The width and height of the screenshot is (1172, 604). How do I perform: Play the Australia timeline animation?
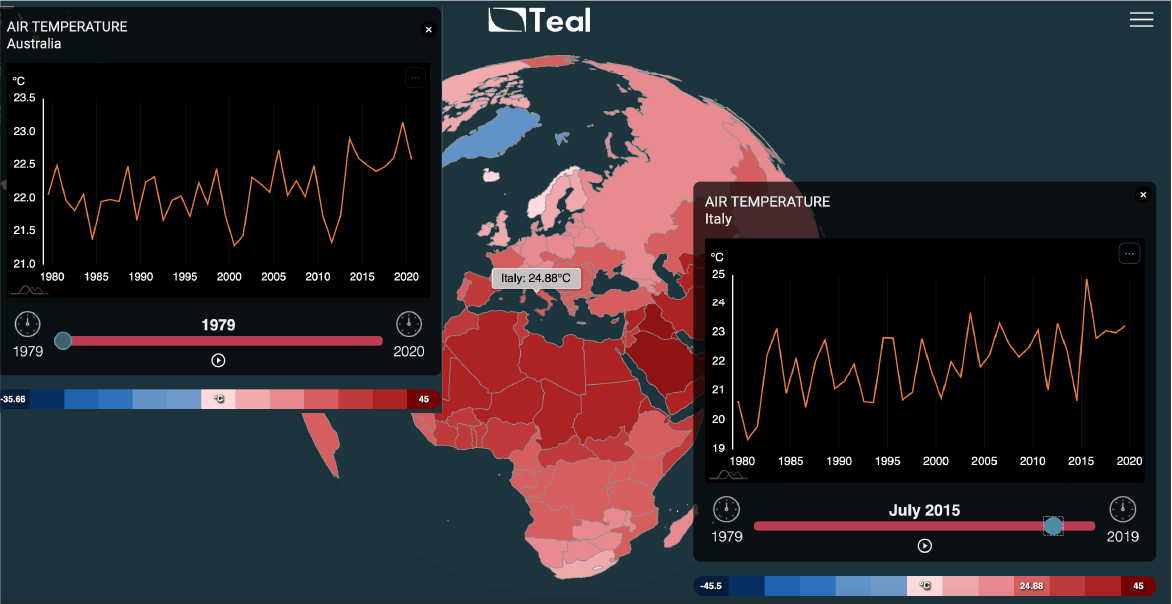[218, 360]
